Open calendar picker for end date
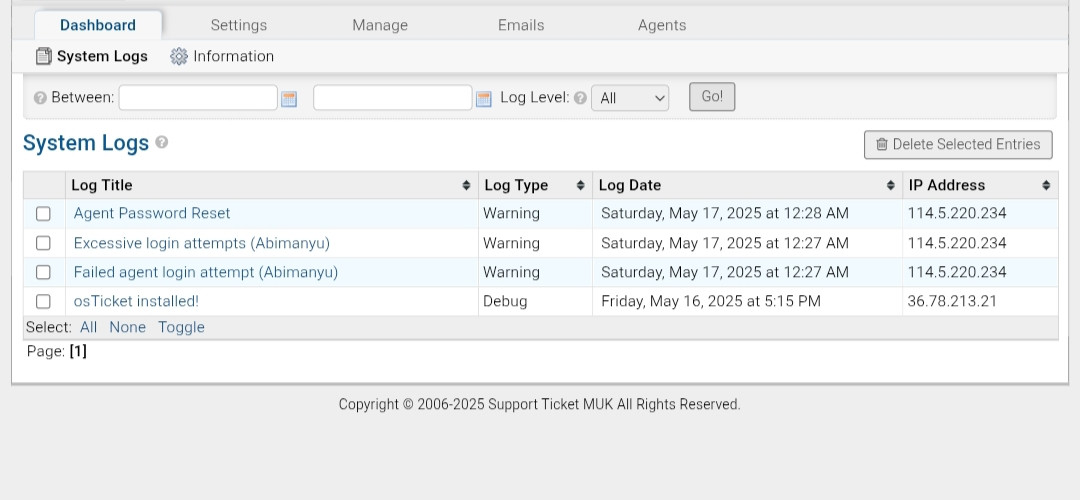1080x500 pixels. point(483,98)
